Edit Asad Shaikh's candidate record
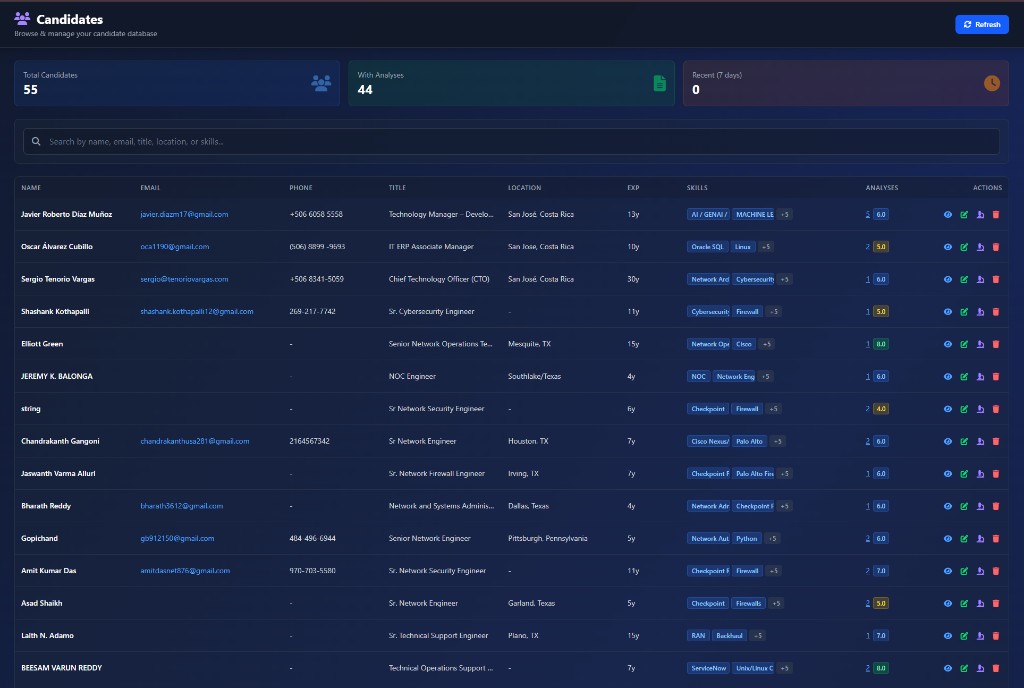This screenshot has height=688, width=1024. pos(964,603)
